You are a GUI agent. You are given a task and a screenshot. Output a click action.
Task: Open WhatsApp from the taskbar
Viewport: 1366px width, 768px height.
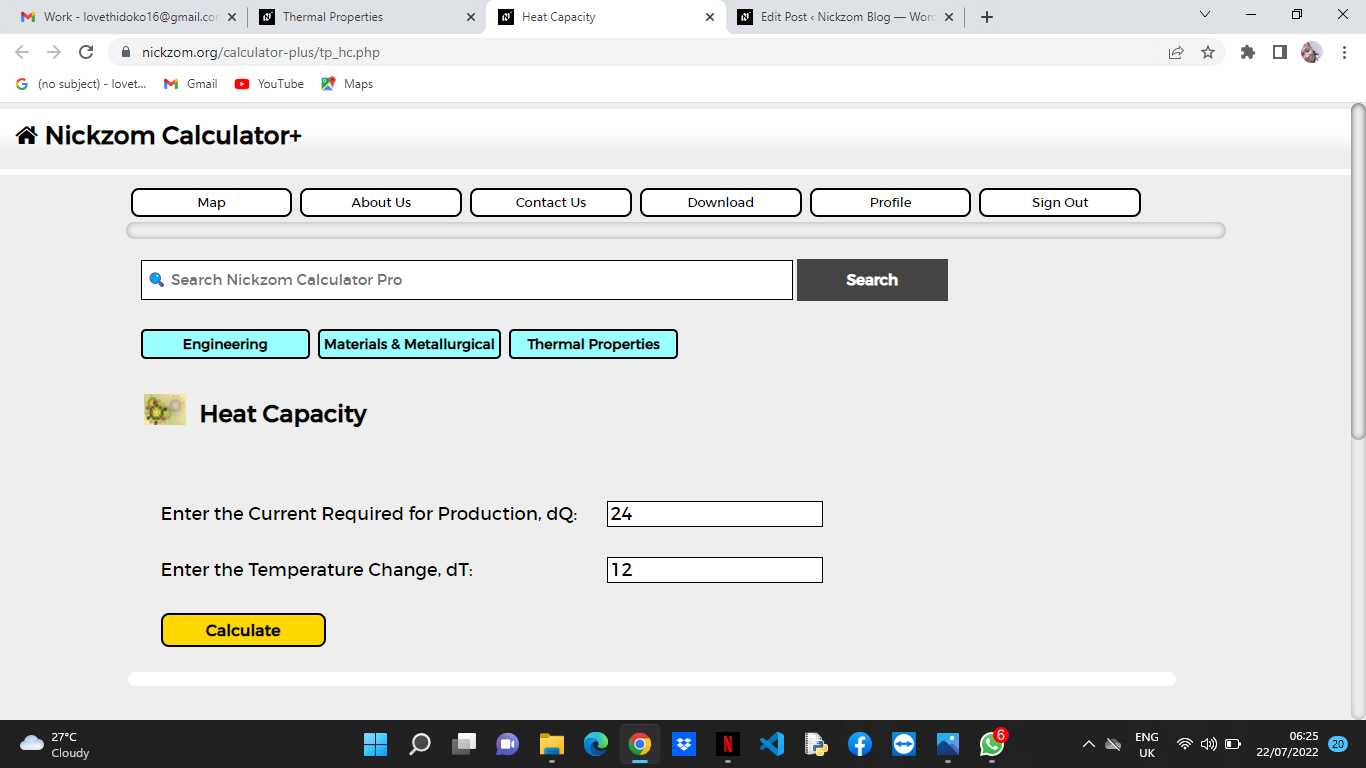pos(992,744)
